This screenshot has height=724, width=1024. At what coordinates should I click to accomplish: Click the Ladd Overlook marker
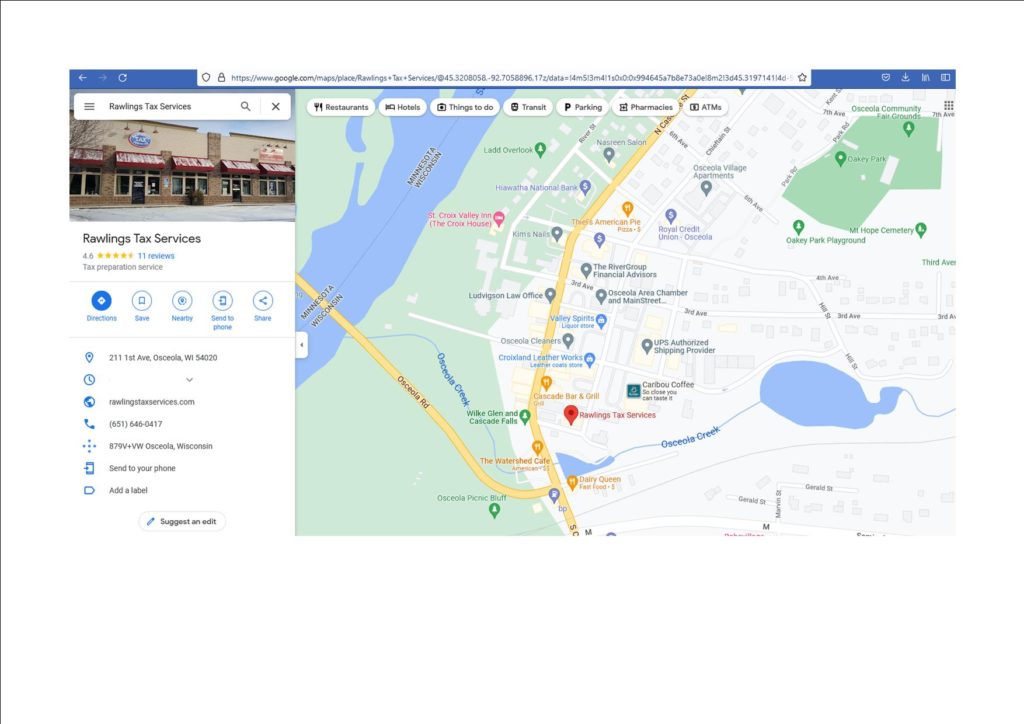[540, 150]
